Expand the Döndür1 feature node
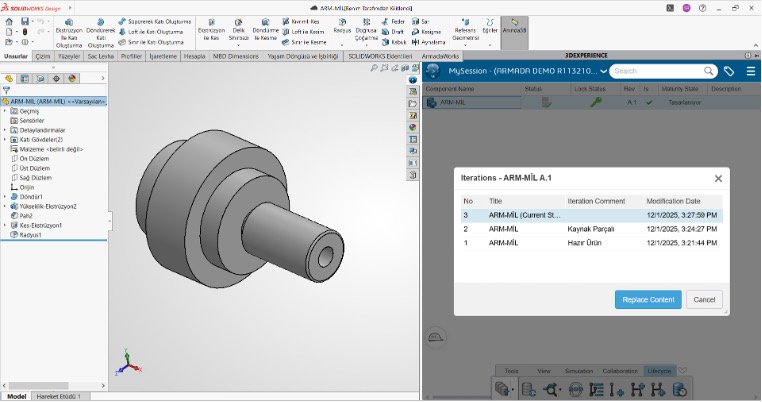The image size is (762, 402). (4, 197)
